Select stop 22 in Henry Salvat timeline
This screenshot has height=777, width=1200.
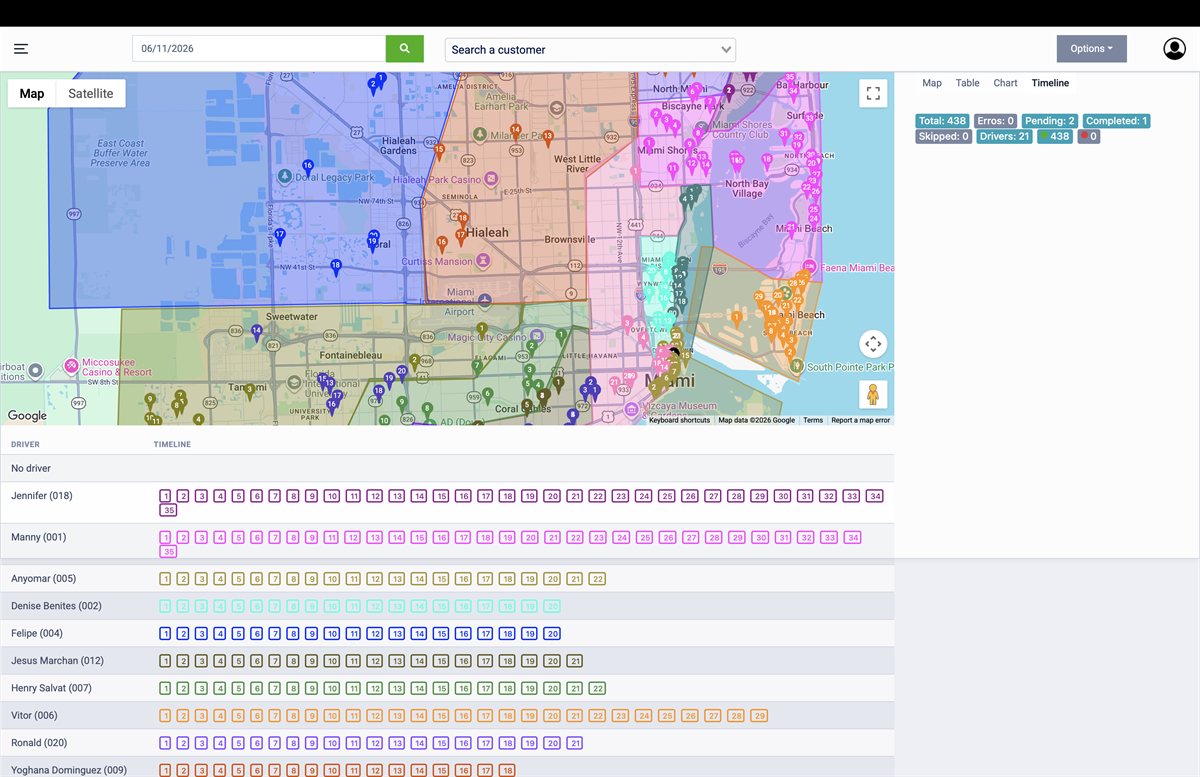point(597,688)
